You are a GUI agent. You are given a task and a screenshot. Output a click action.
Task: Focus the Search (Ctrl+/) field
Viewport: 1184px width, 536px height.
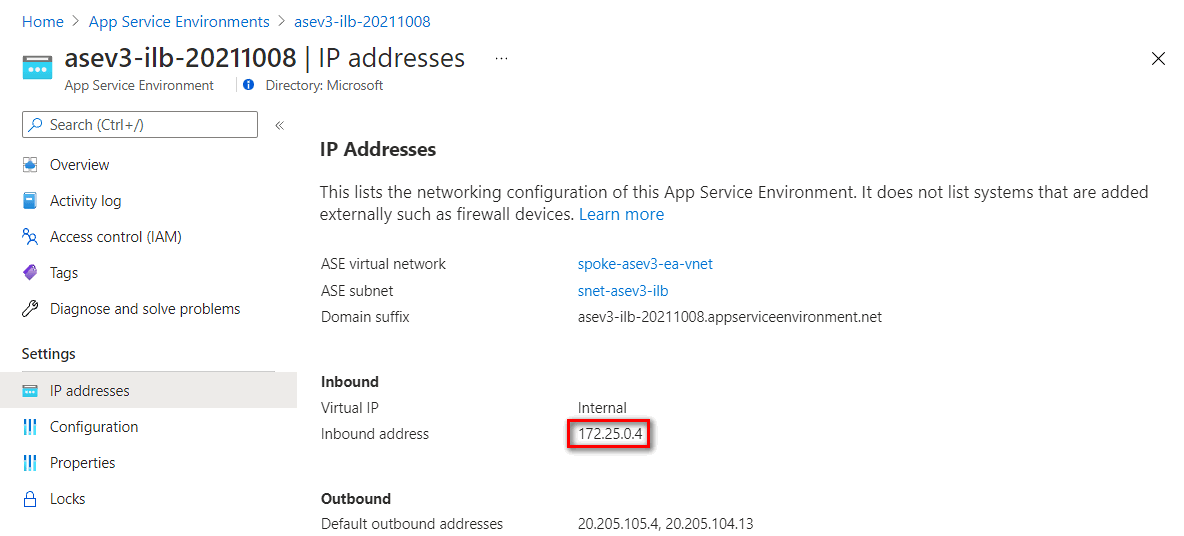(140, 125)
